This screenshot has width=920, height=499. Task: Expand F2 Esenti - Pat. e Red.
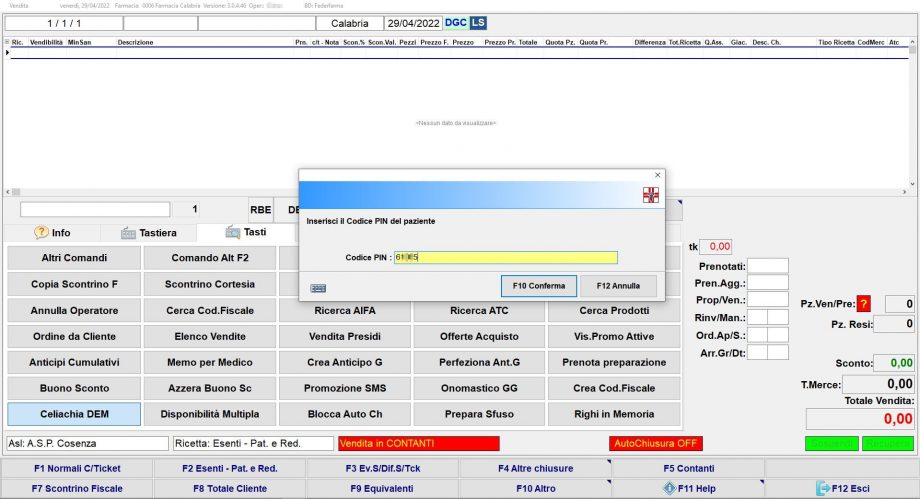(x=229, y=468)
